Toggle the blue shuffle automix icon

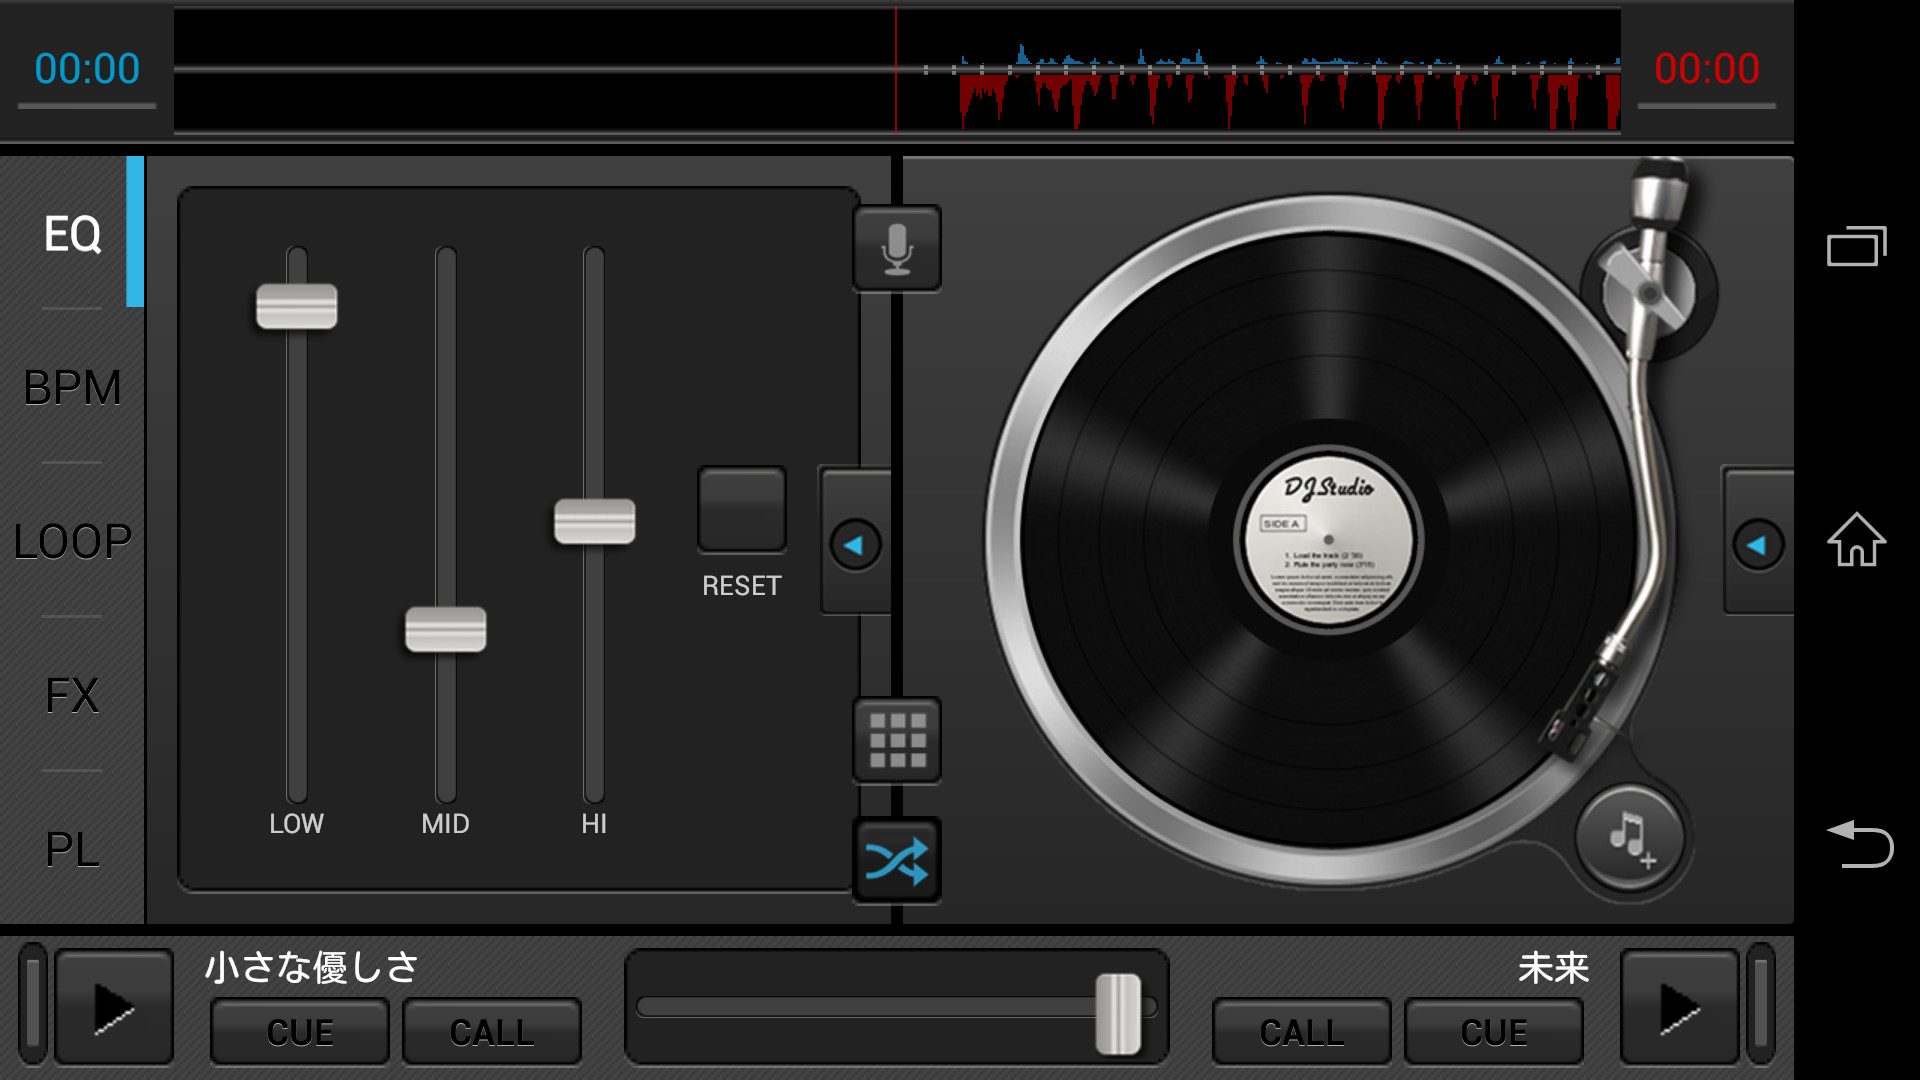897,860
